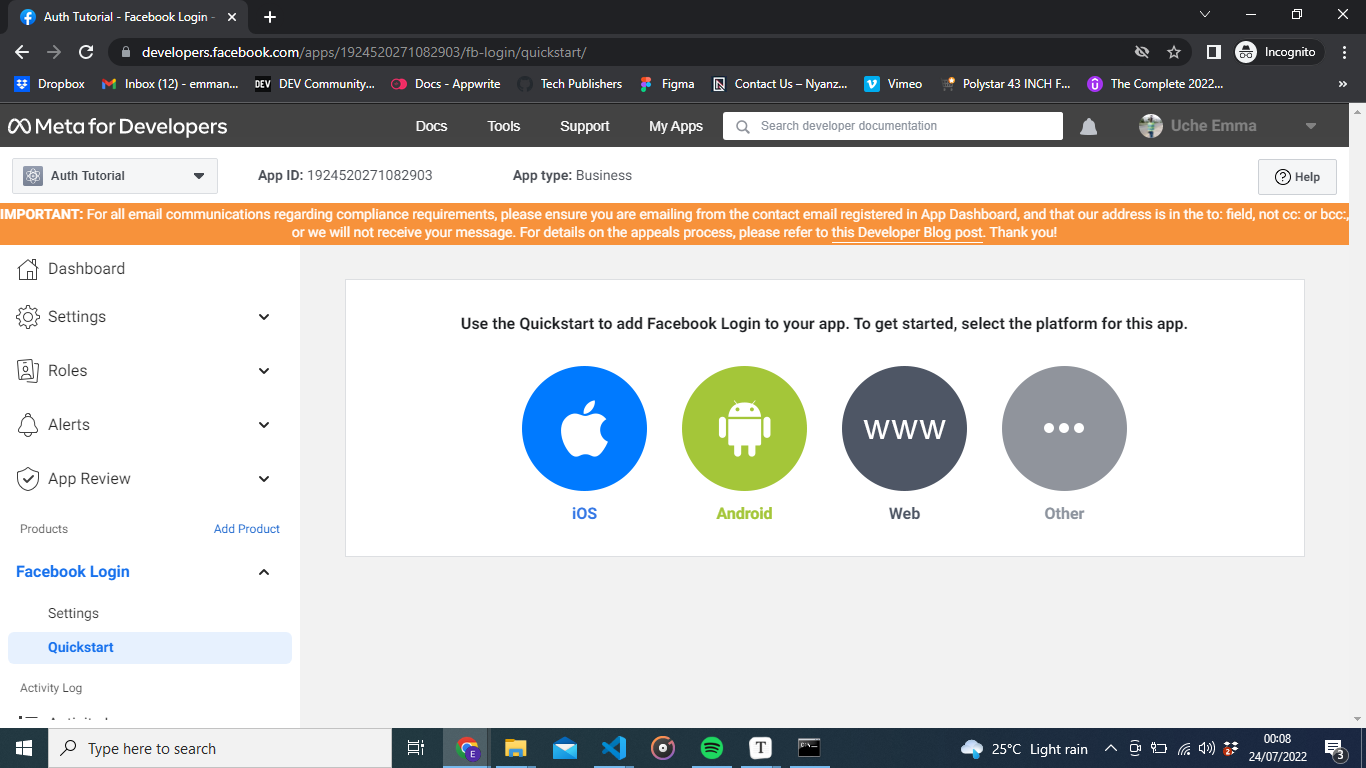Go to Facebook Login Settings item
Screen dimensions: 1366x768
(x=73, y=613)
